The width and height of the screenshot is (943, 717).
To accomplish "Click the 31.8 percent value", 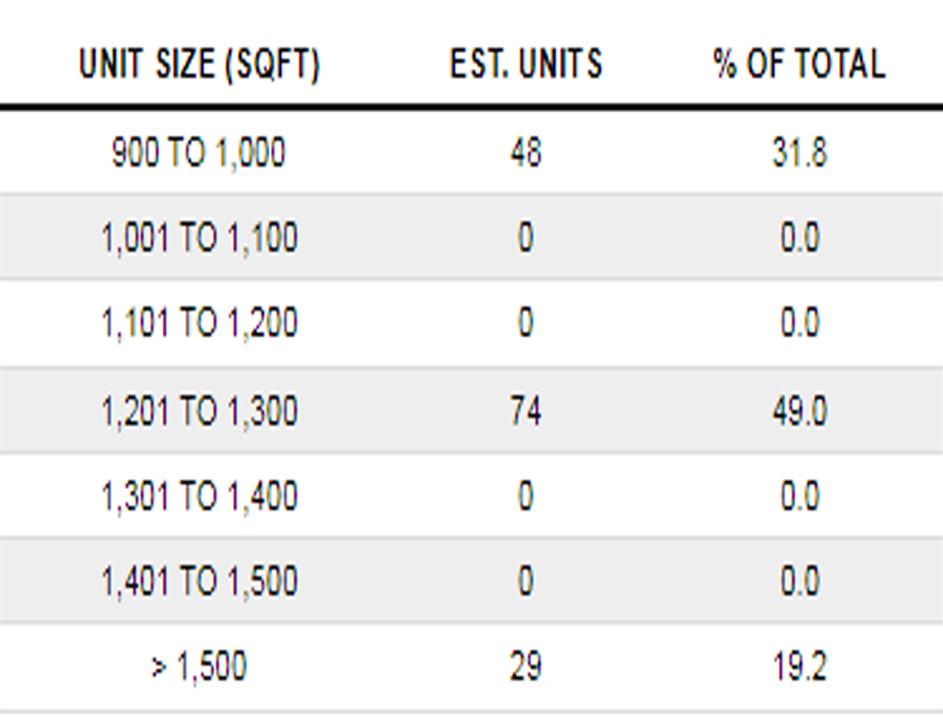I will [799, 153].
